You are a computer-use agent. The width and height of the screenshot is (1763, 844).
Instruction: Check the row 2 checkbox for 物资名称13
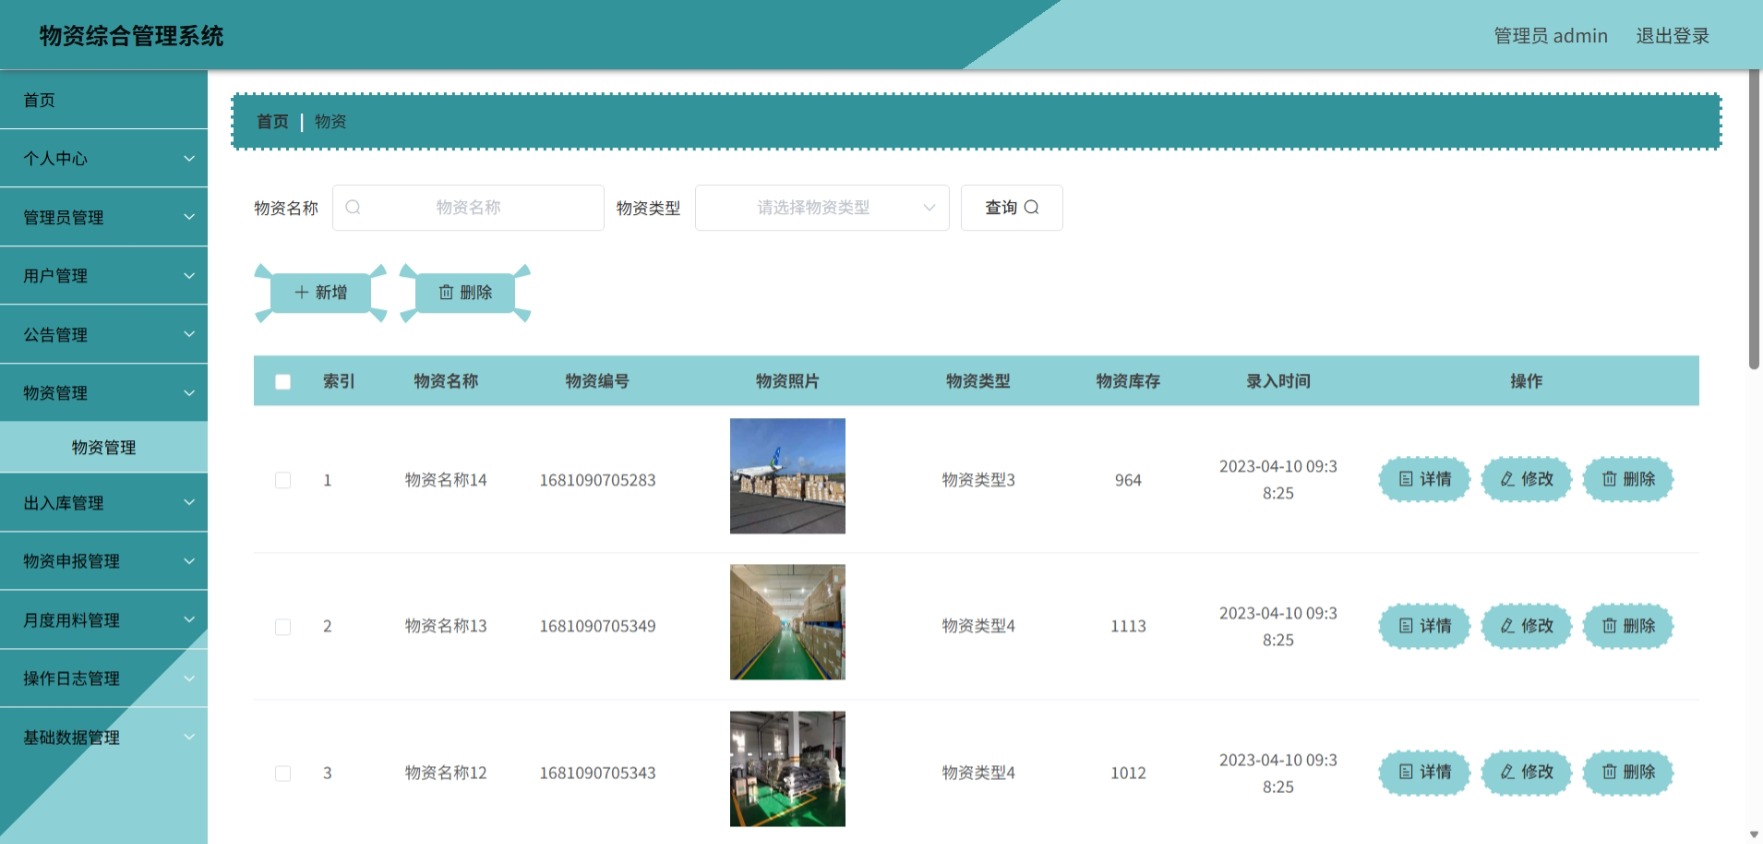click(x=283, y=627)
